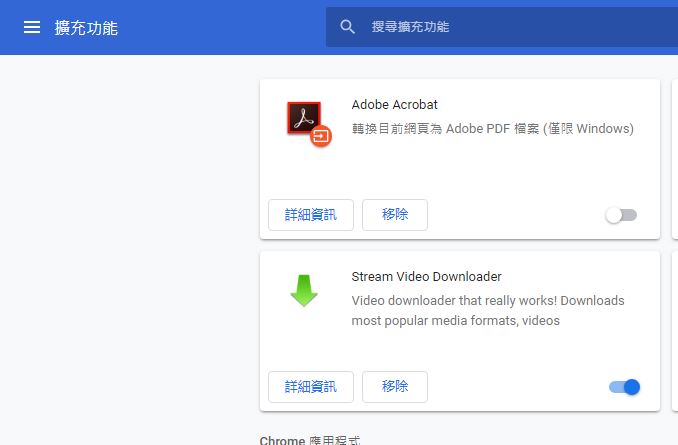
Task: Open 詳細資訊 for Stream Video Downloader
Action: (311, 387)
